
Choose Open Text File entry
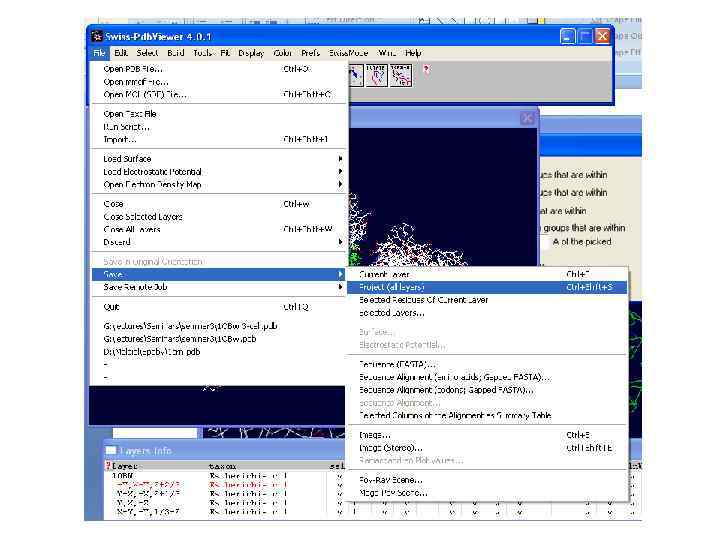coord(218,113)
